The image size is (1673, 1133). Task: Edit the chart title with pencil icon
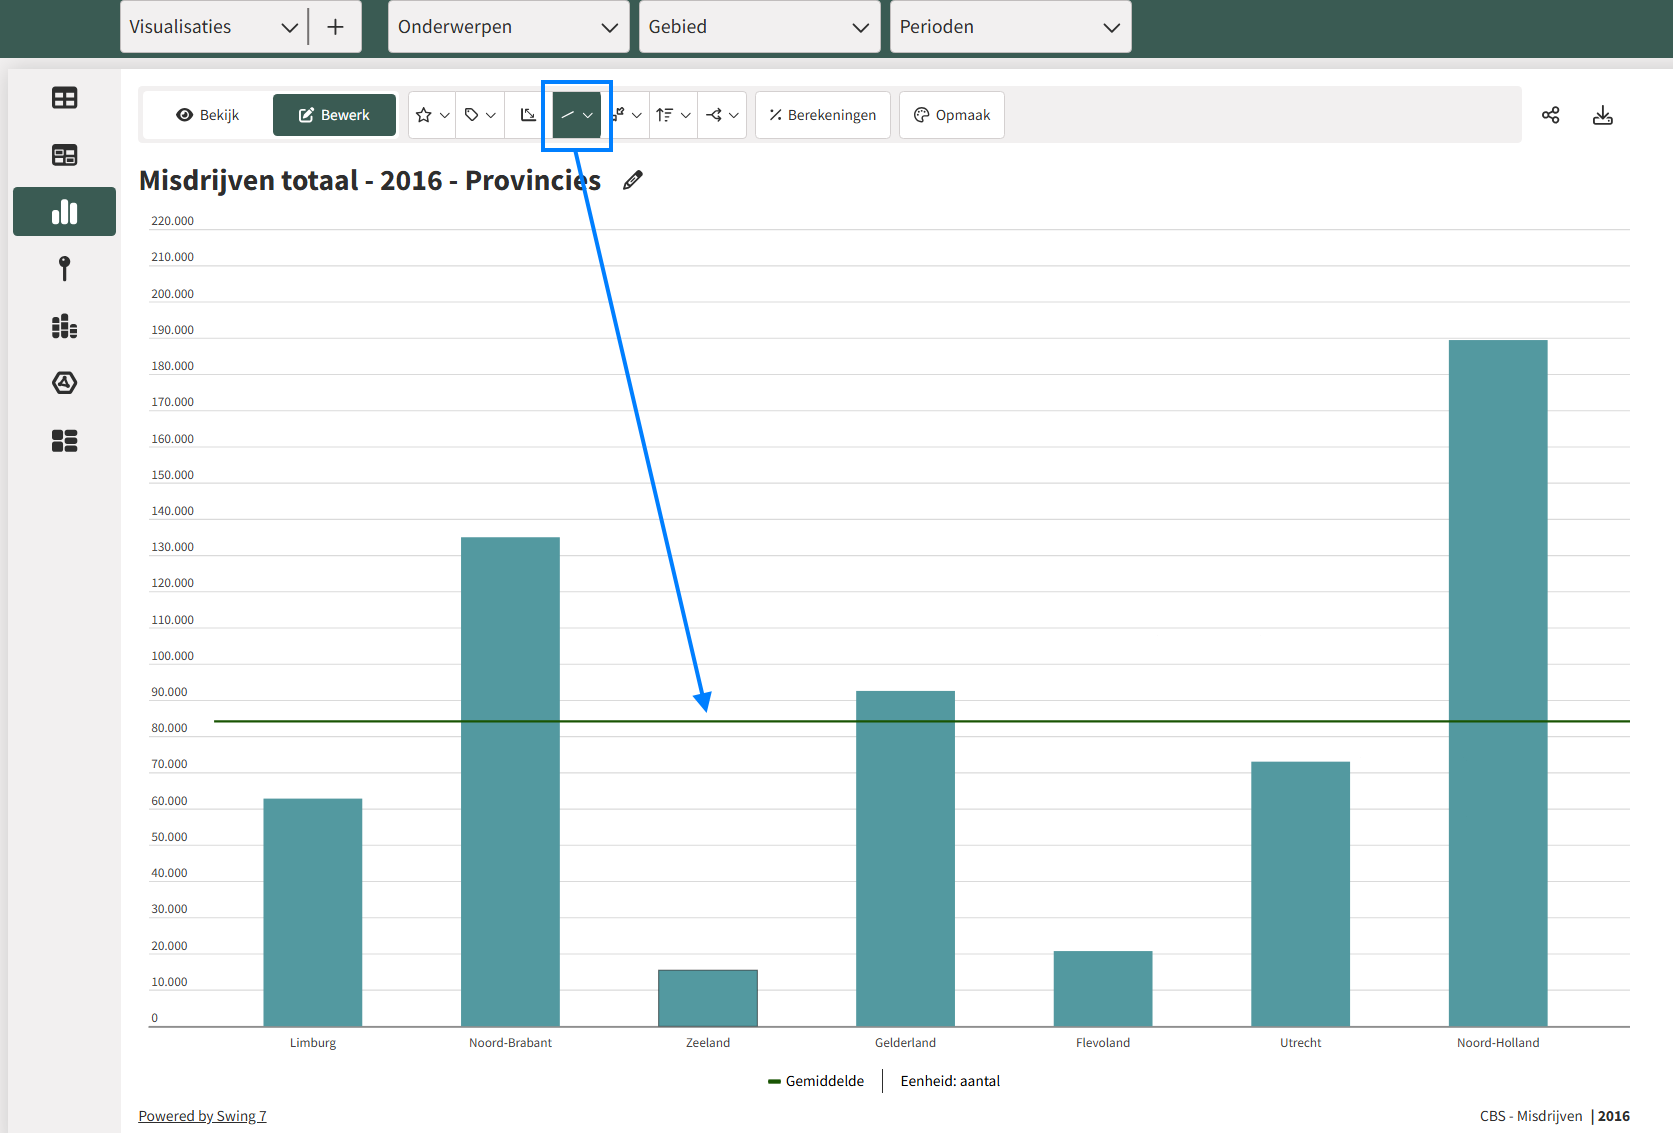point(632,180)
